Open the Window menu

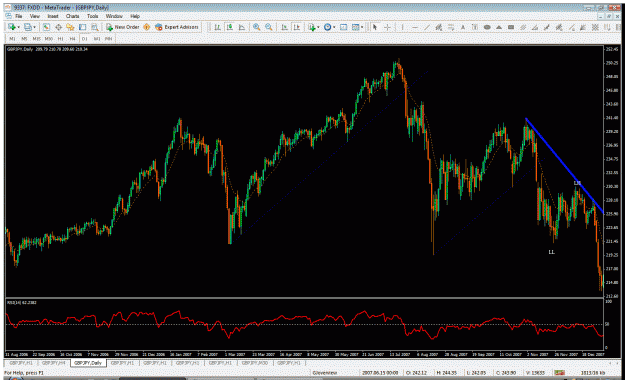[x=114, y=16]
